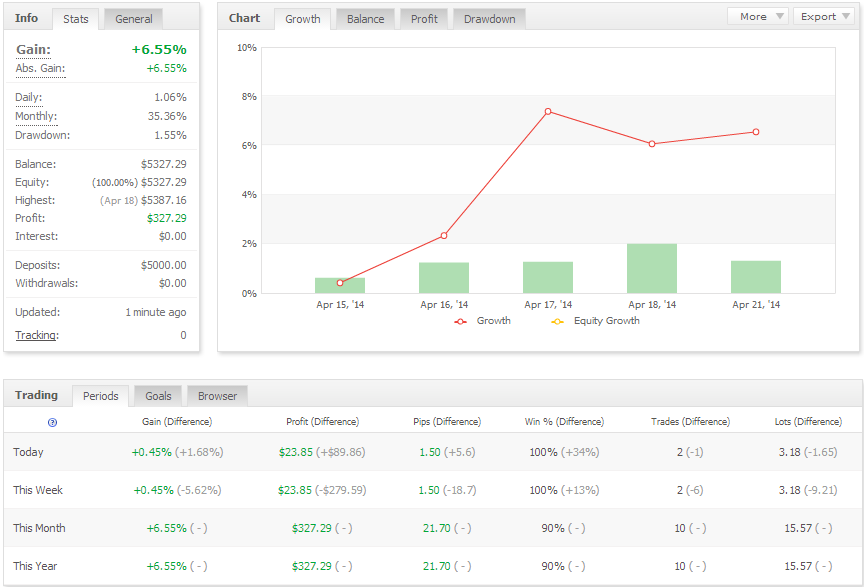Click the This Week row label
Image resolution: width=864 pixels, height=587 pixels.
click(38, 490)
